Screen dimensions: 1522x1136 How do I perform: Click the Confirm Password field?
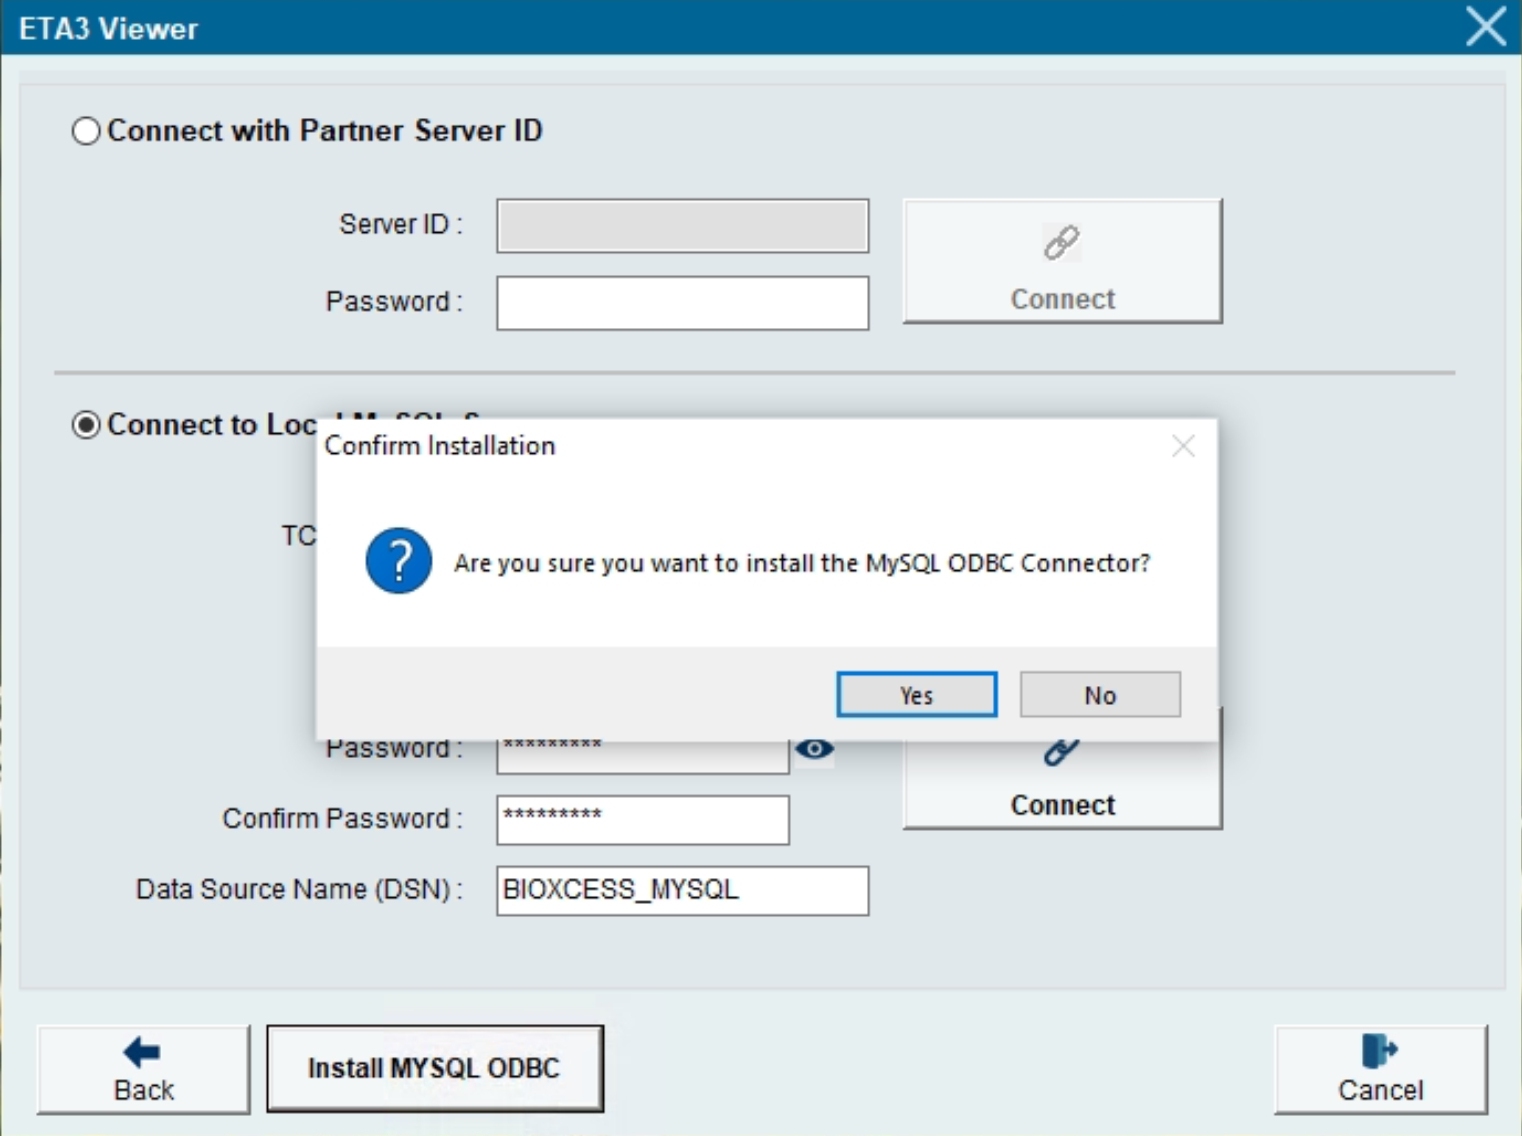[x=642, y=820]
